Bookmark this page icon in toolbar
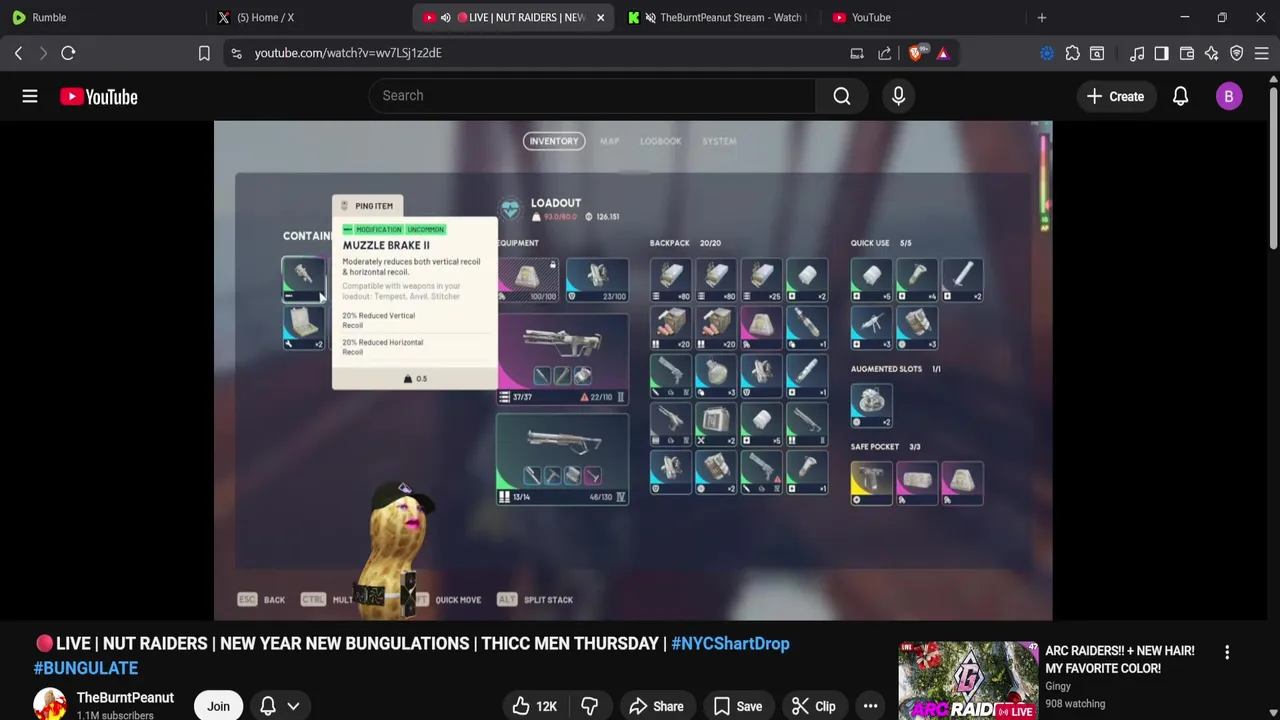This screenshot has height=720, width=1280. point(204,53)
